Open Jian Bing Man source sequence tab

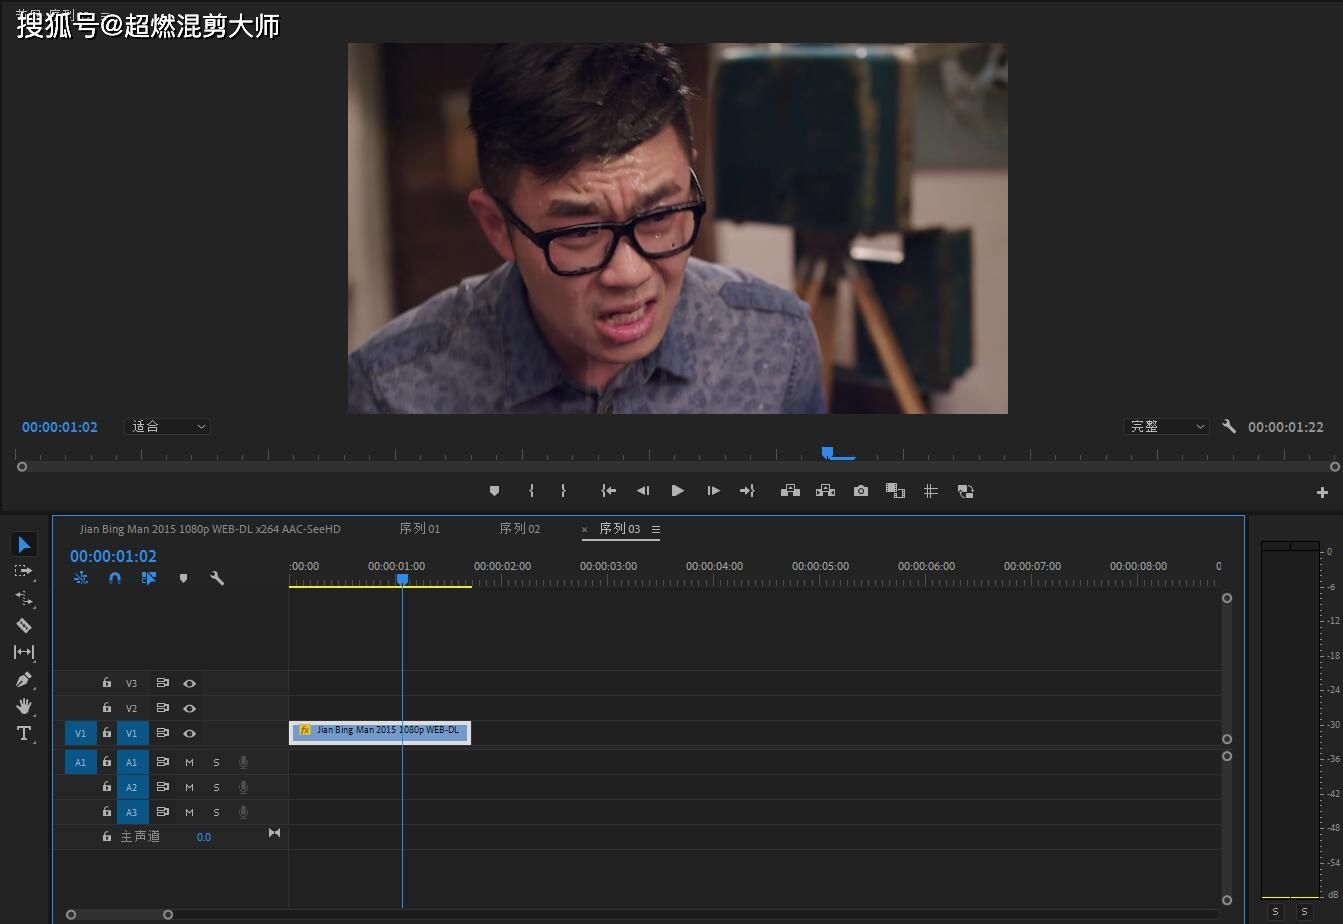[x=210, y=529]
